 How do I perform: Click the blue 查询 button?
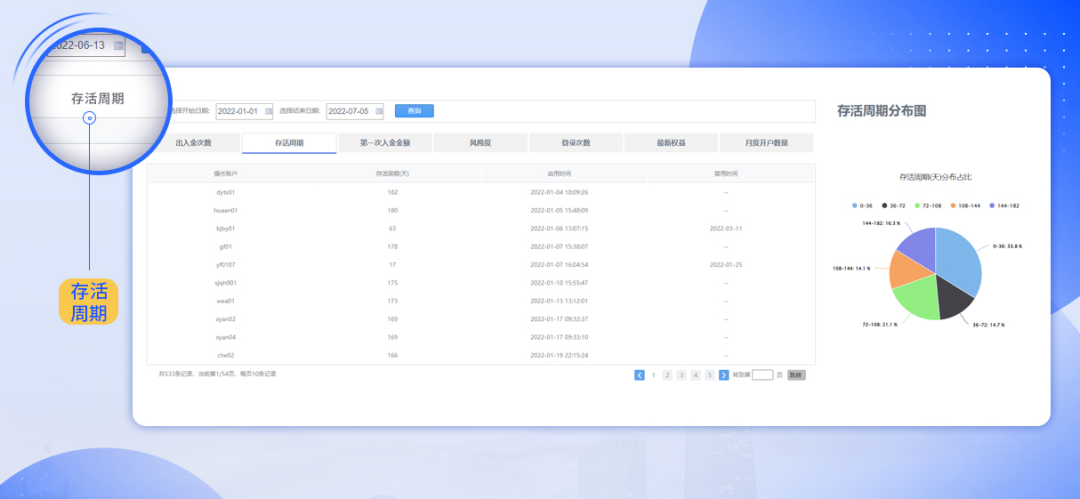click(x=414, y=111)
